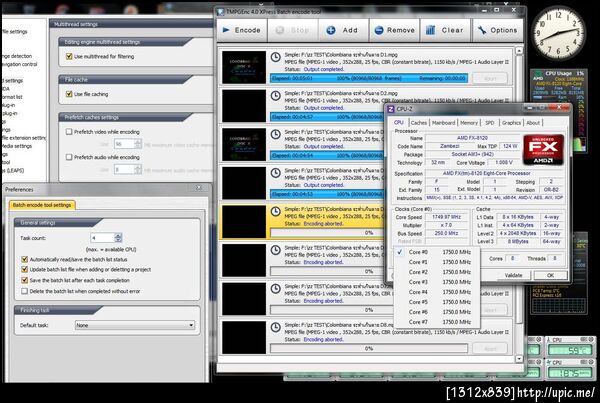Start batch with the Encode button
This screenshot has width=600, height=403.
pyautogui.click(x=242, y=30)
